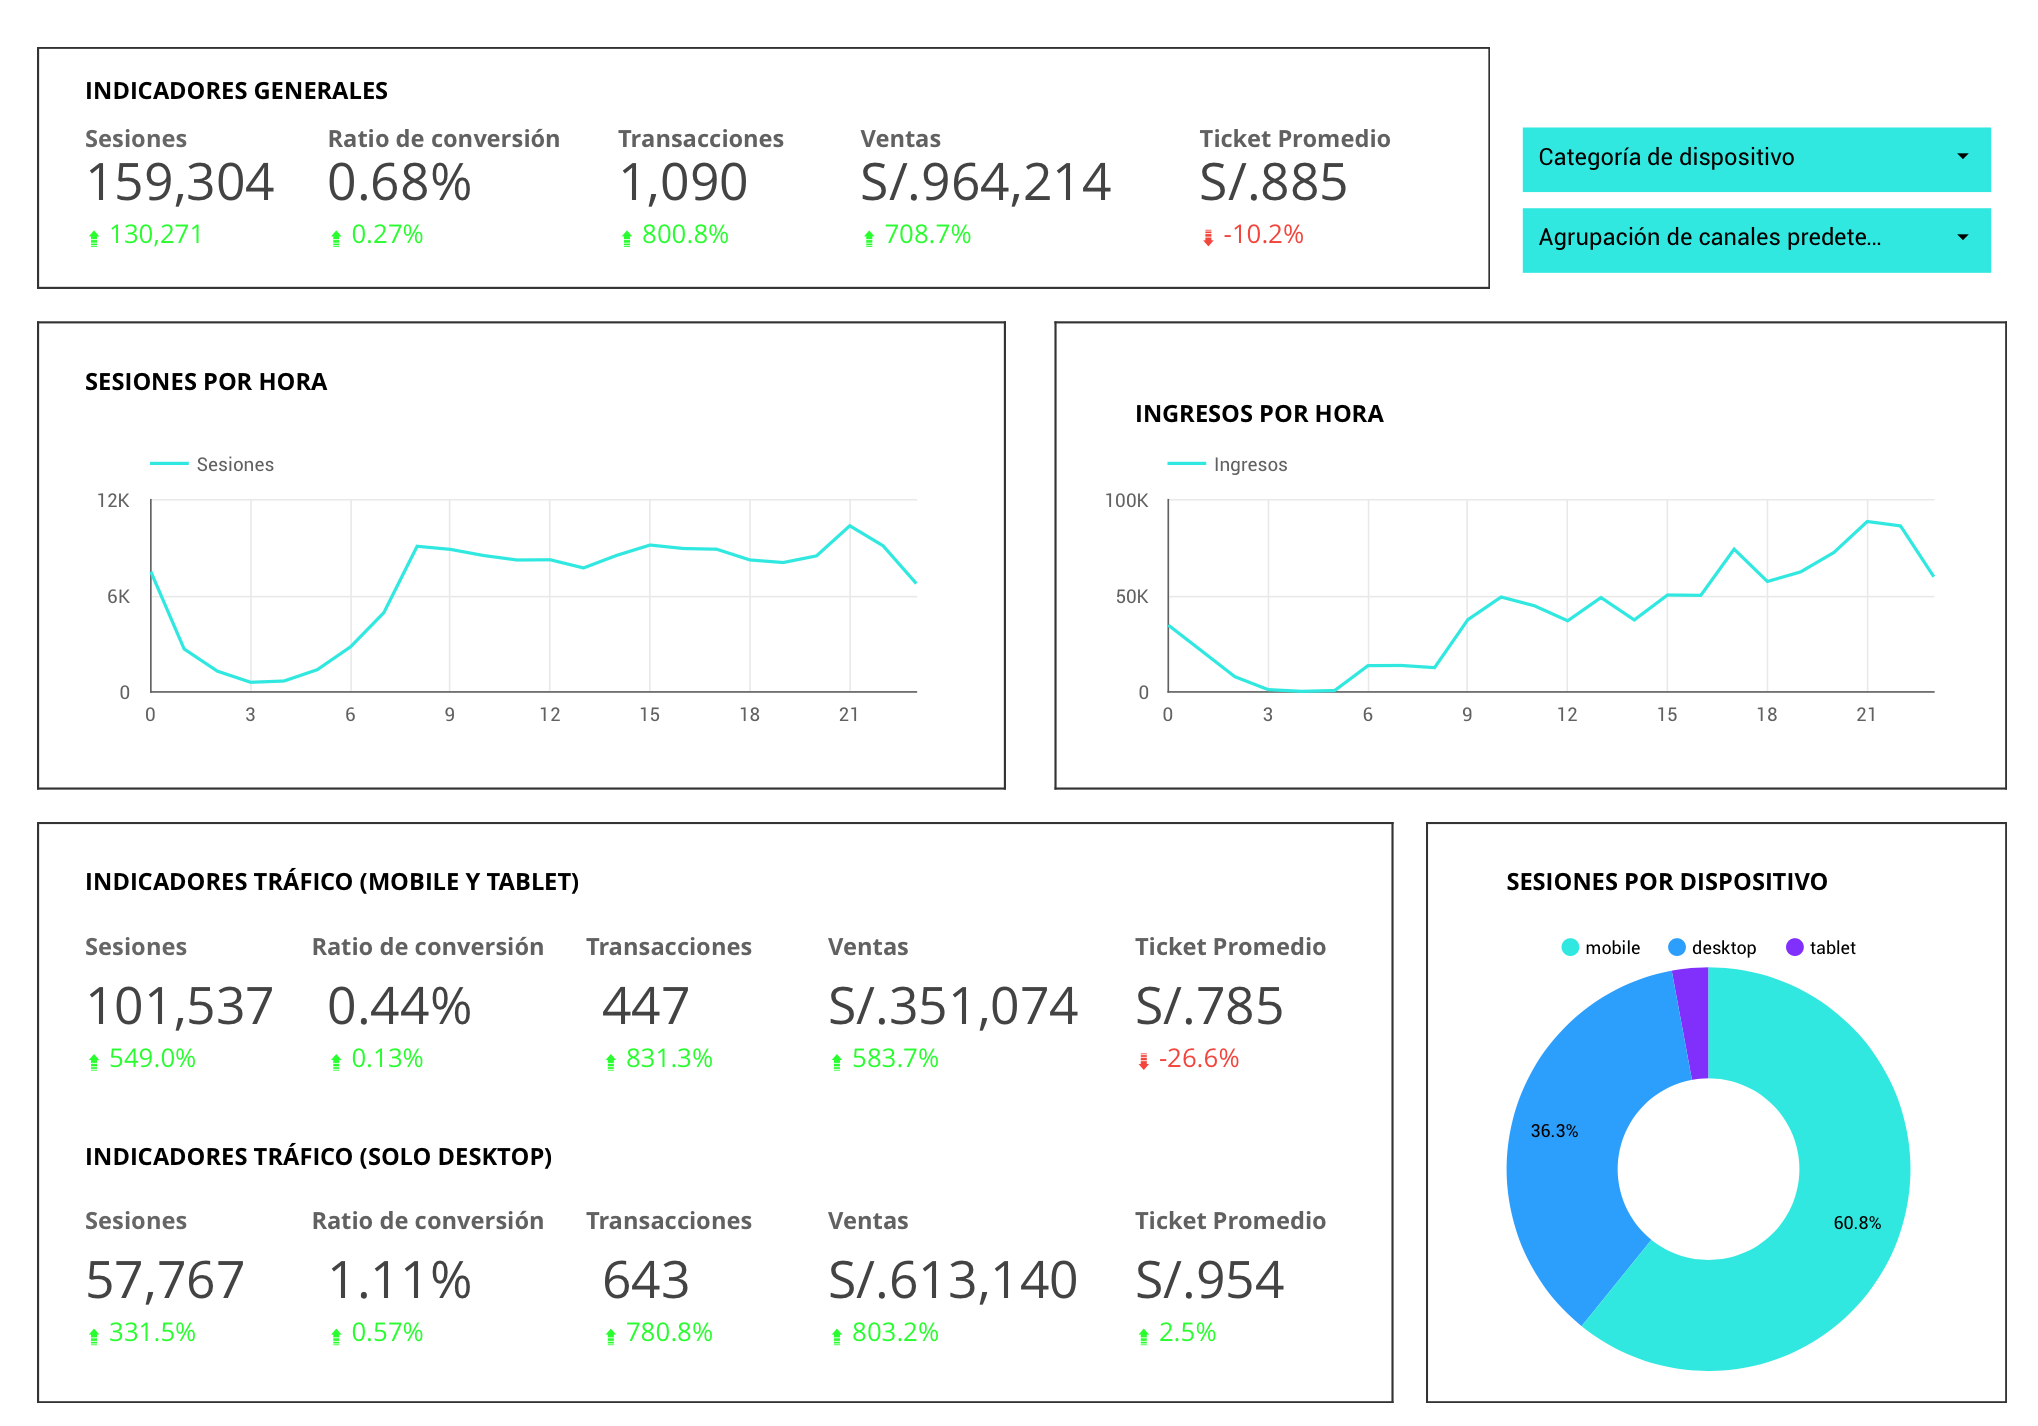Viewport: 2038px width, 1426px height.
Task: Select the Sesiones legend above the hourly chart
Action: (236, 464)
